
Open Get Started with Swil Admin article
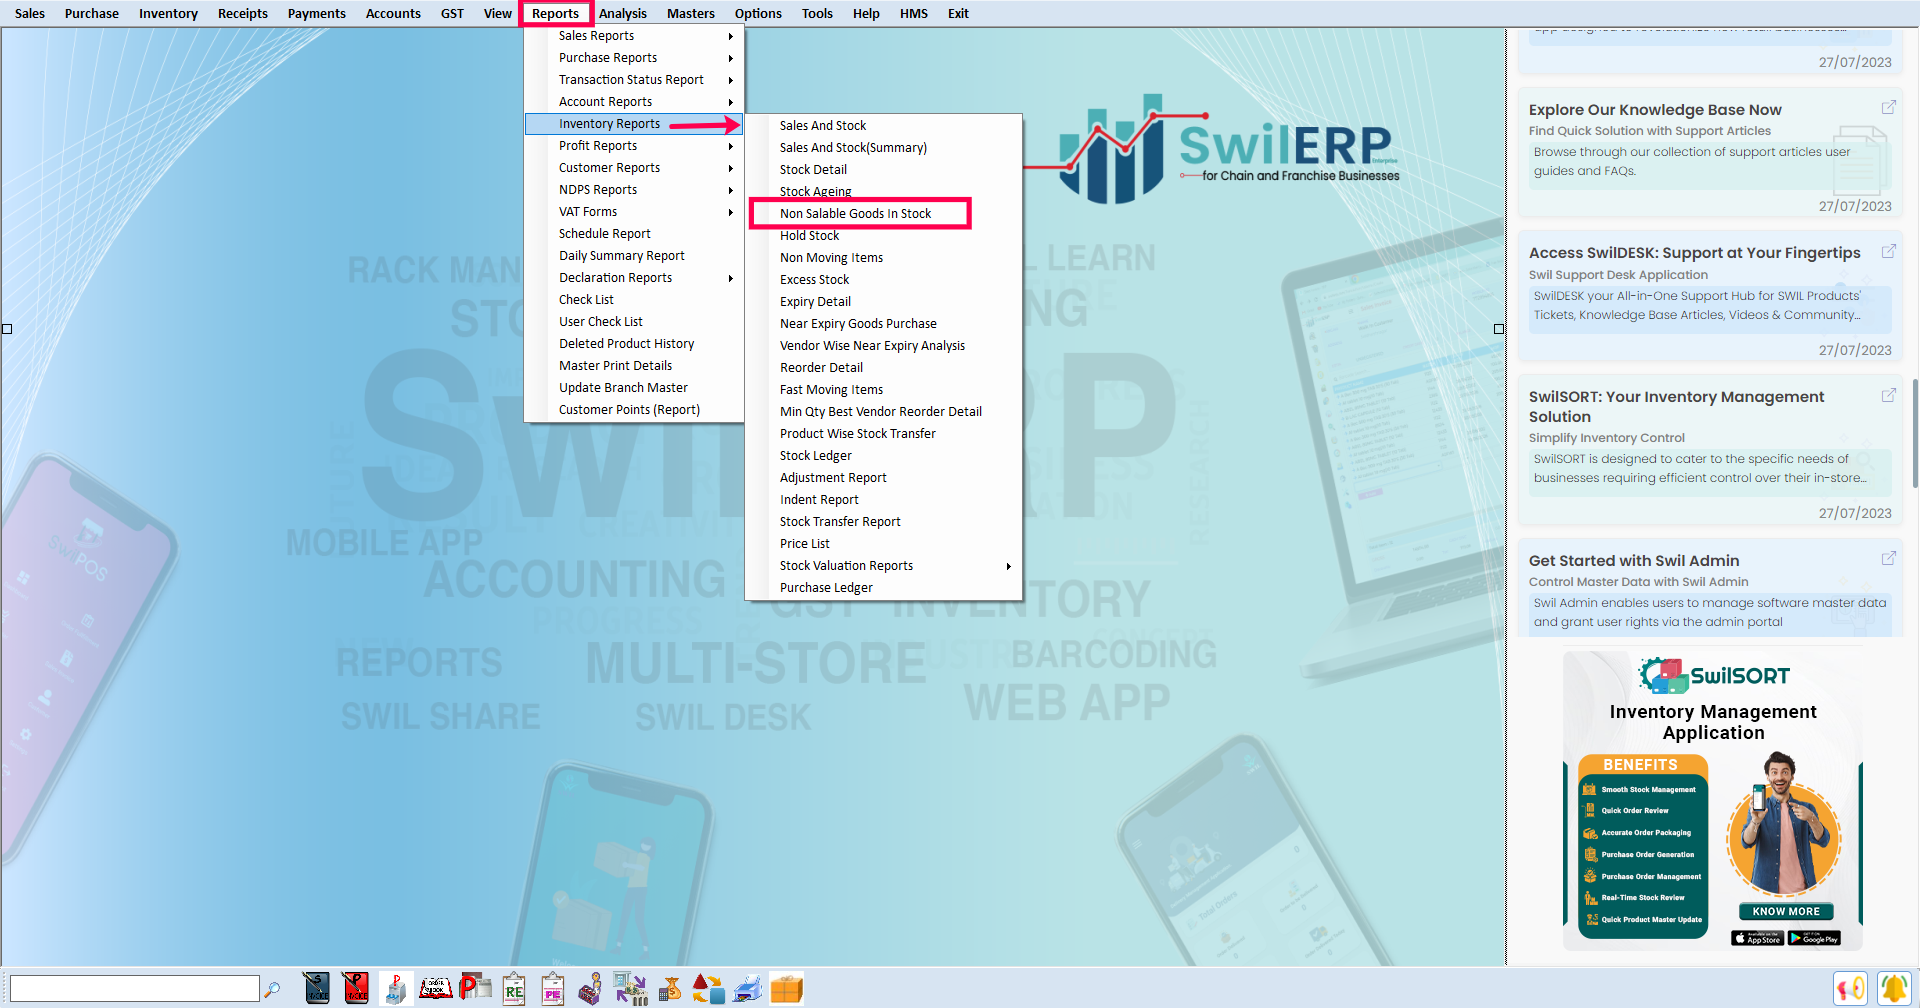pos(1634,561)
